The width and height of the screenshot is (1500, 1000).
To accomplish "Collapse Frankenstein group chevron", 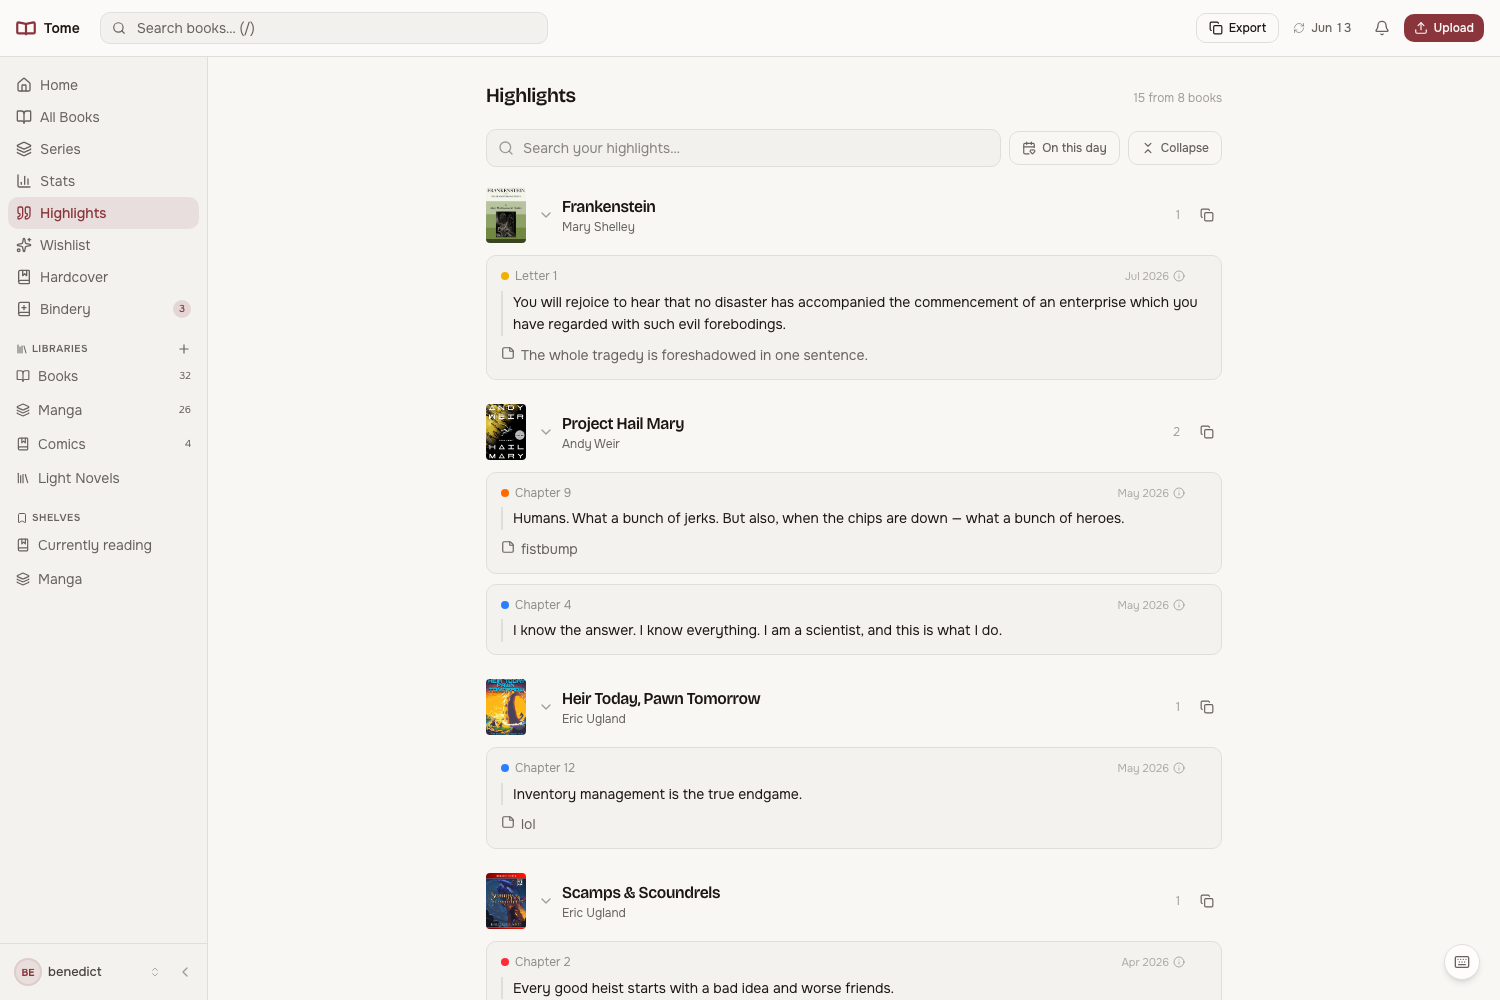I will pyautogui.click(x=546, y=215).
